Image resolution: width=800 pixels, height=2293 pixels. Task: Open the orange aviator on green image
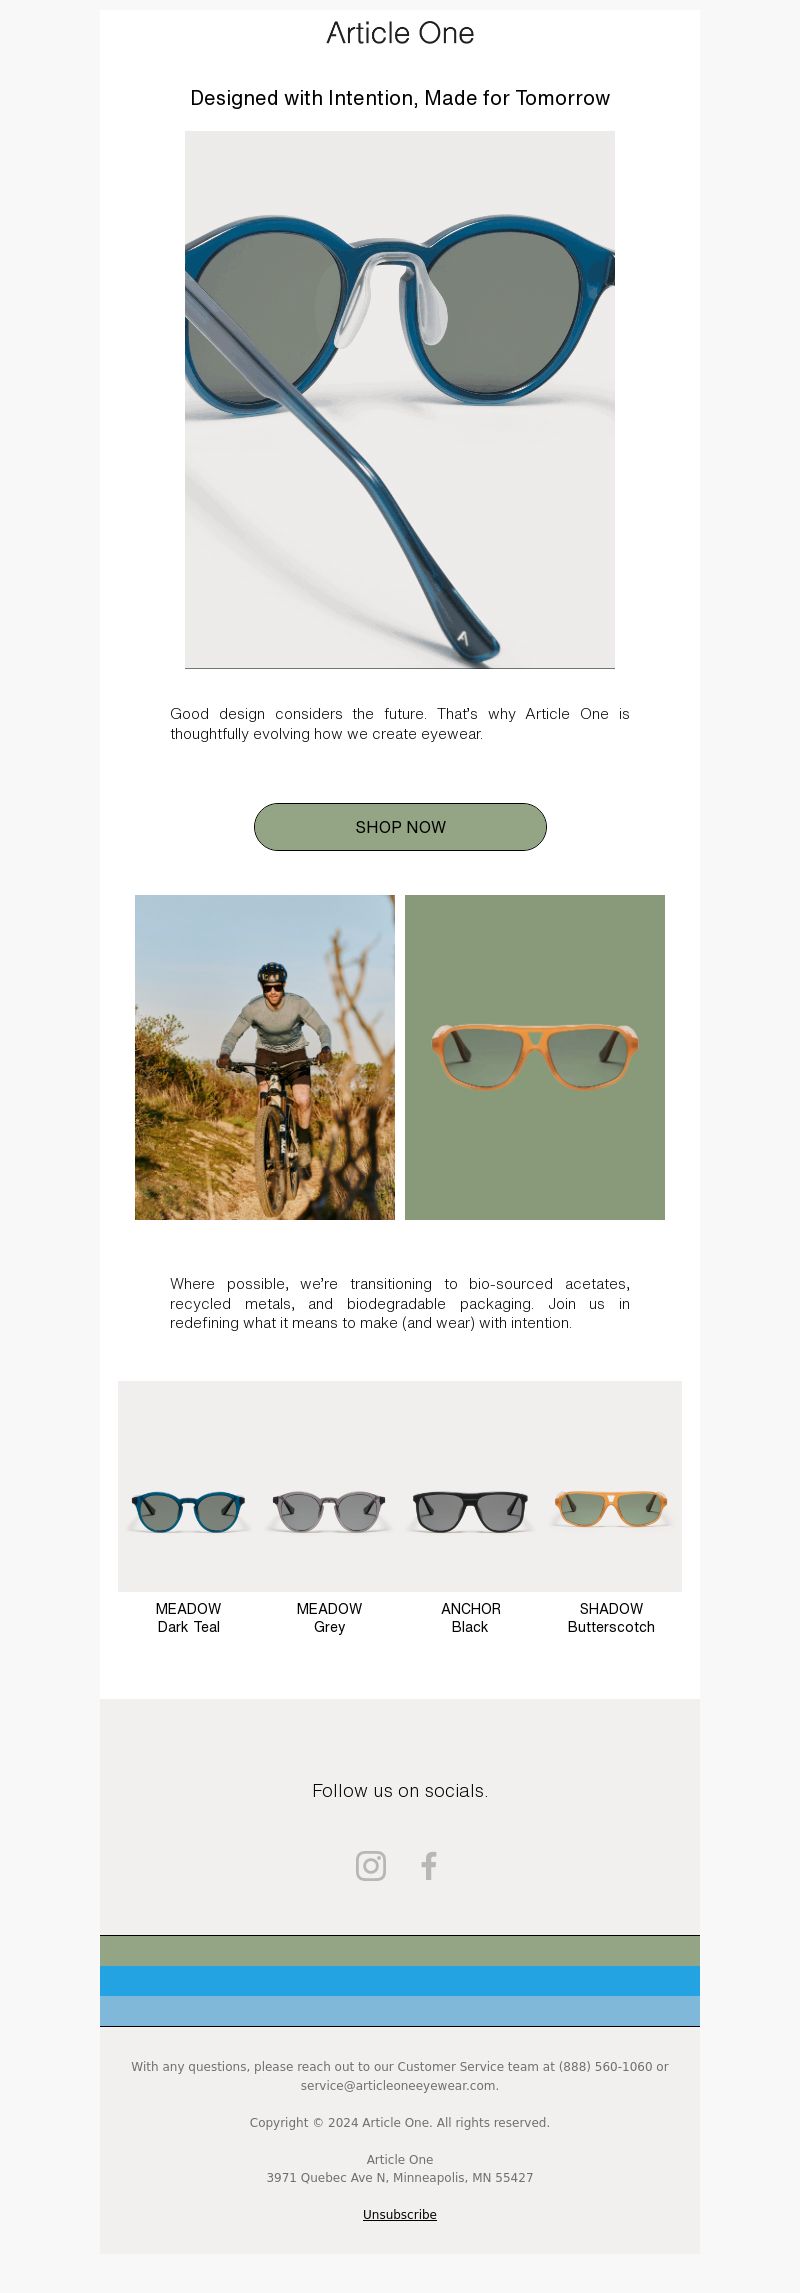[535, 1057]
